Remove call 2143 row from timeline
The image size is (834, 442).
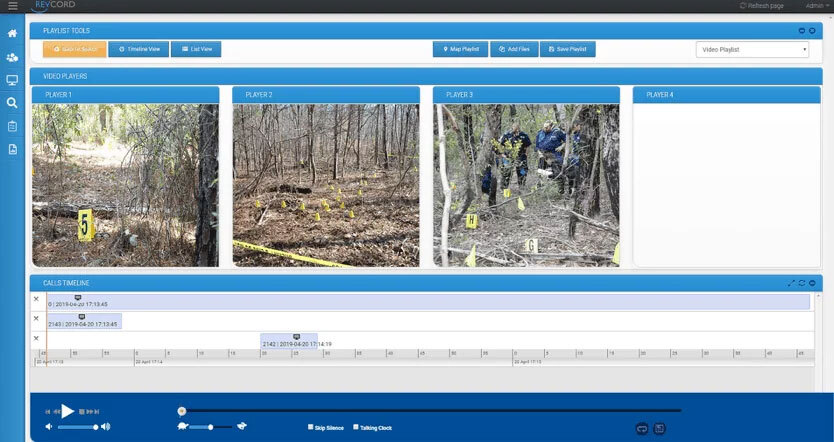tap(37, 320)
